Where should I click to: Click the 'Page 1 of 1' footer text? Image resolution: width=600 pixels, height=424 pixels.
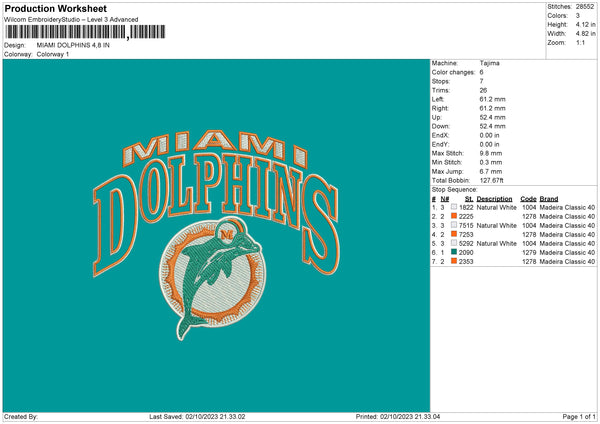[579, 416]
